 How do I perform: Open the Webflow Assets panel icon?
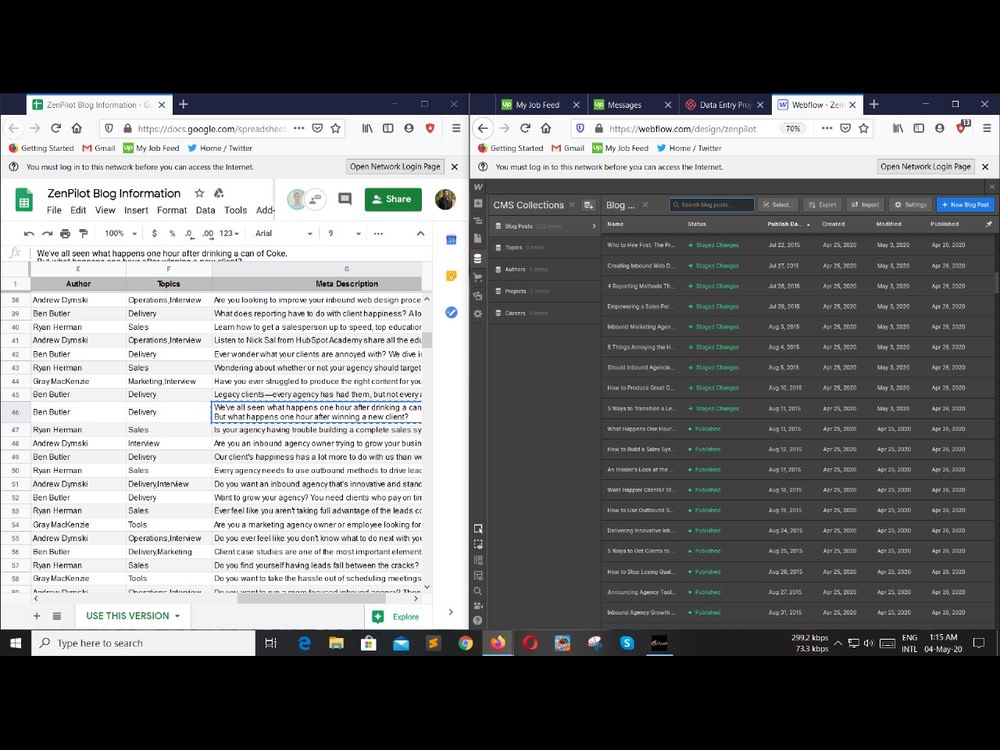click(x=478, y=295)
